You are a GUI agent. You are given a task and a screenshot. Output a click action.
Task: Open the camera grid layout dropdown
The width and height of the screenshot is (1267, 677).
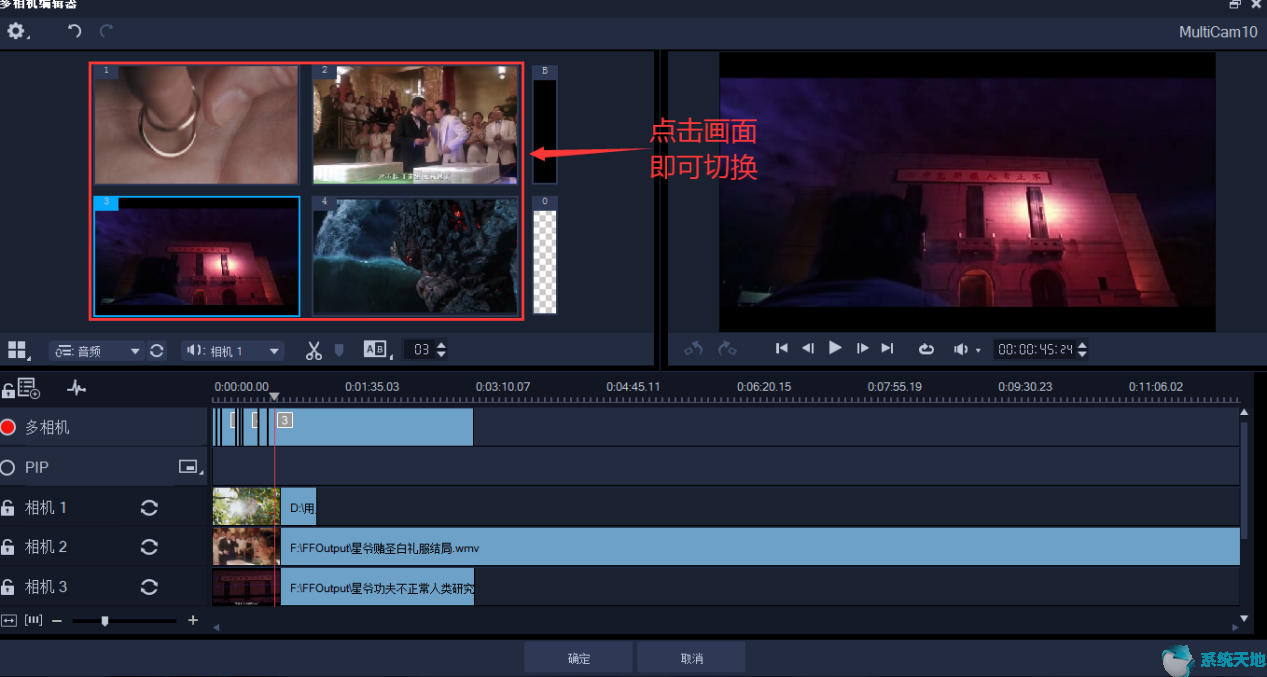click(x=18, y=350)
